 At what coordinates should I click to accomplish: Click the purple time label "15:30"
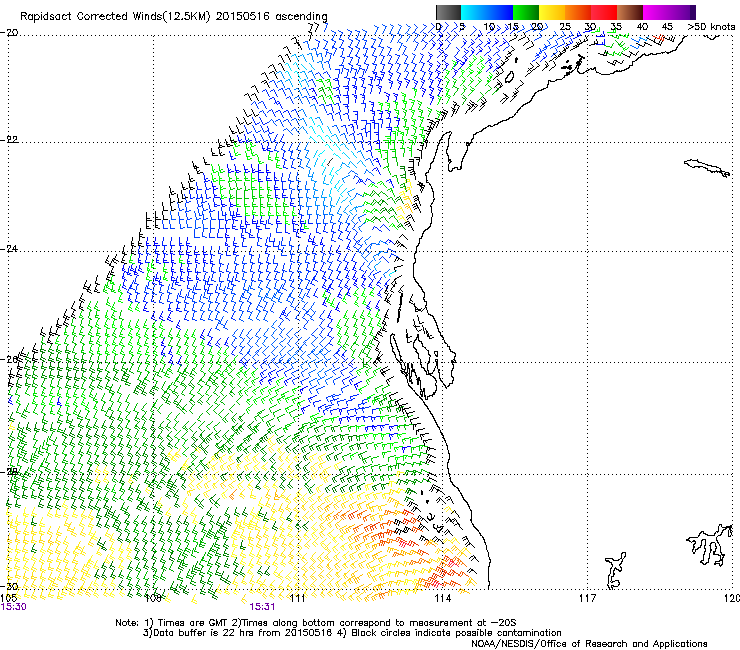tap(13, 607)
